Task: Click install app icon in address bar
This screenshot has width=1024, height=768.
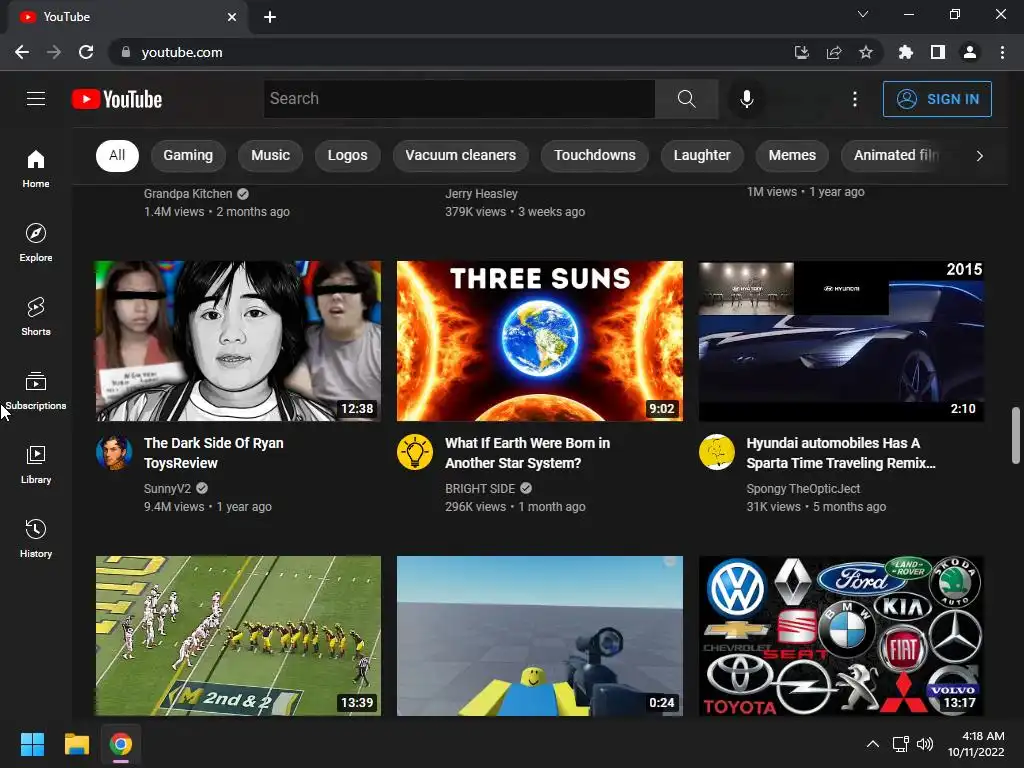Action: pos(802,52)
